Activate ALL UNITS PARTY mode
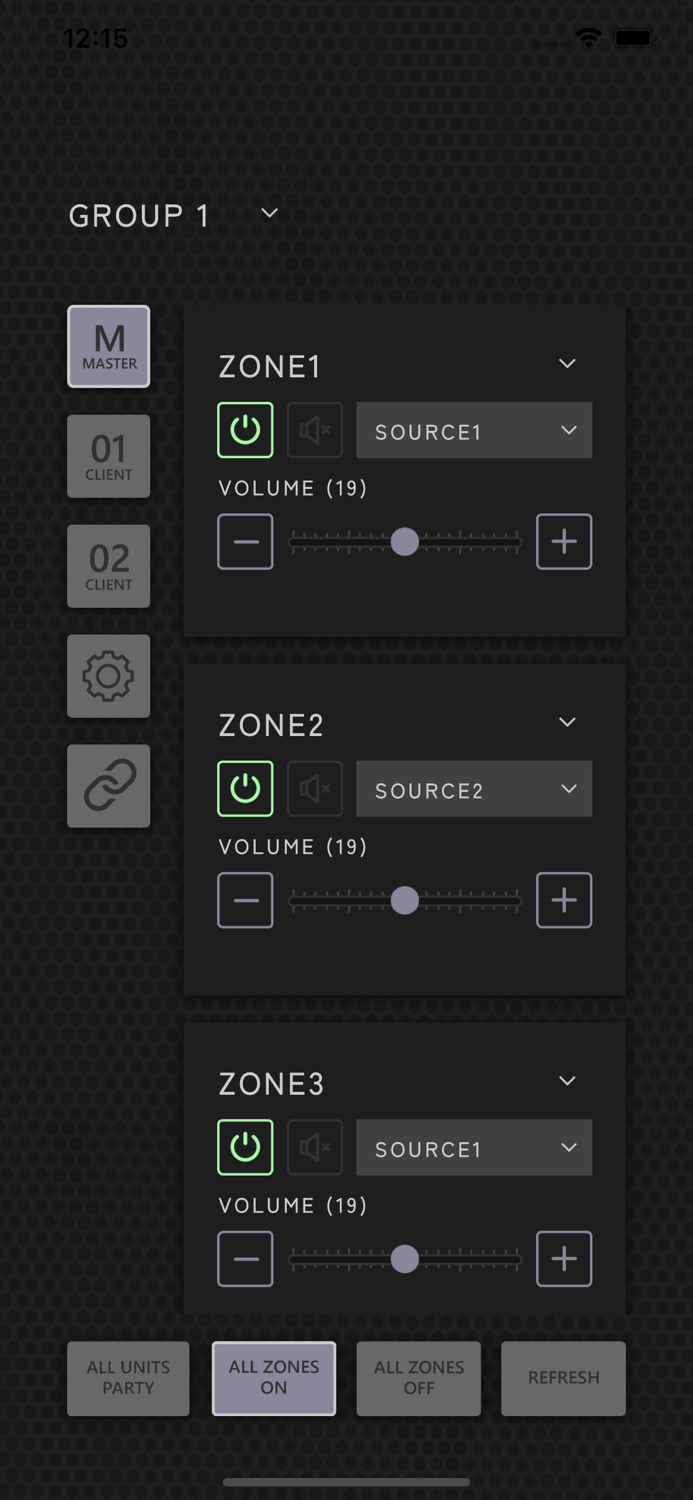 click(128, 1378)
